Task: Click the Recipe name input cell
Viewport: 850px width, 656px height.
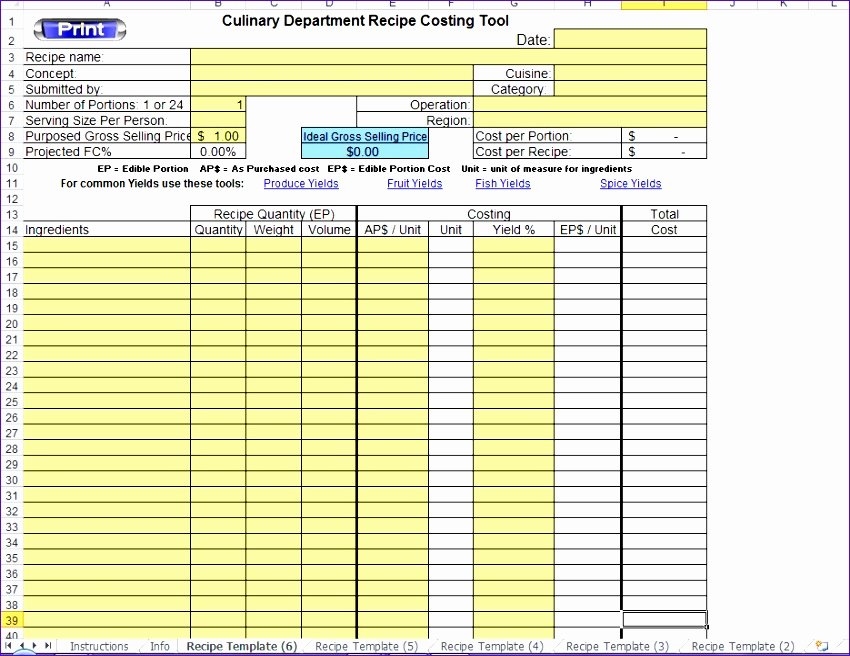Action: pos(448,57)
